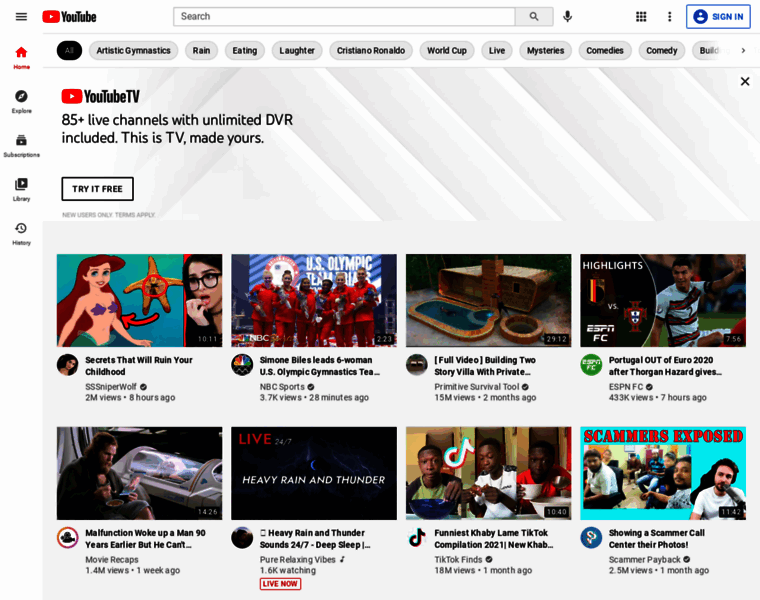Viewport: 760px width, 600px height.
Task: Click the YouTube TV logo in banner
Action: click(100, 96)
